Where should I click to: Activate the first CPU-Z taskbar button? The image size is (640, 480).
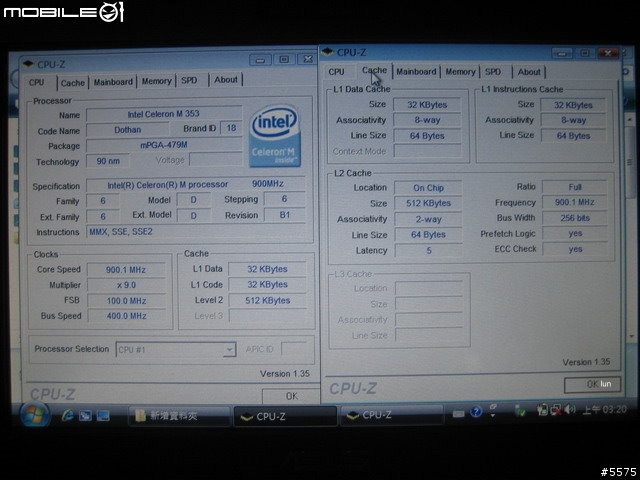tap(286, 416)
